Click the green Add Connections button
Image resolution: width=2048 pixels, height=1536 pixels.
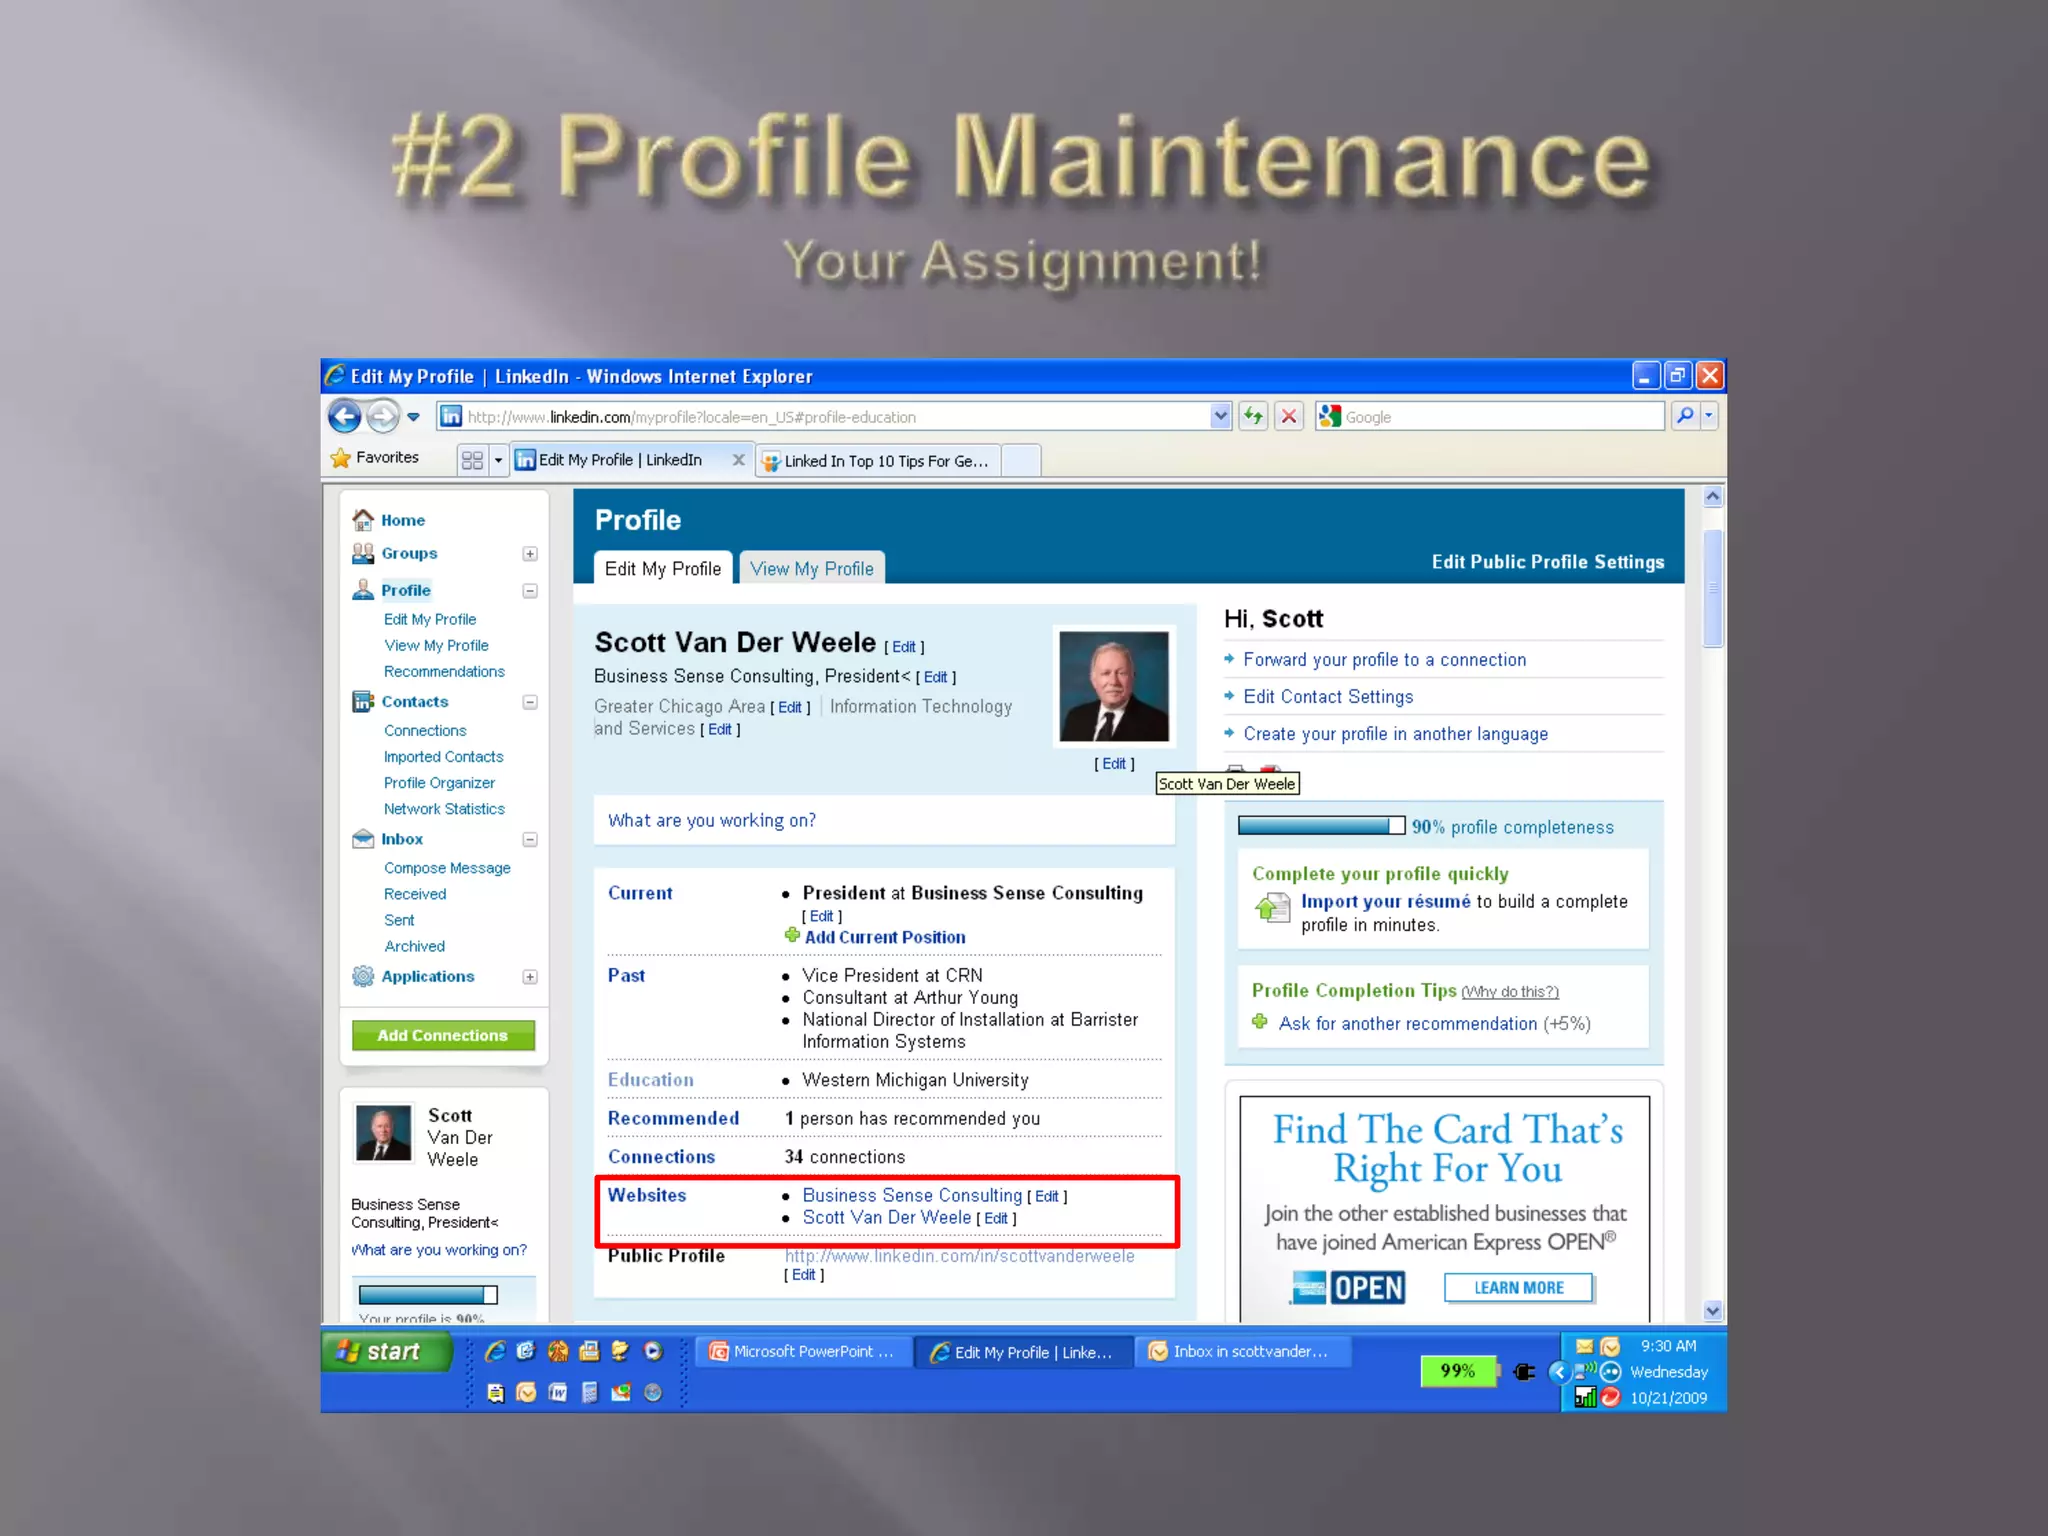coord(443,1035)
